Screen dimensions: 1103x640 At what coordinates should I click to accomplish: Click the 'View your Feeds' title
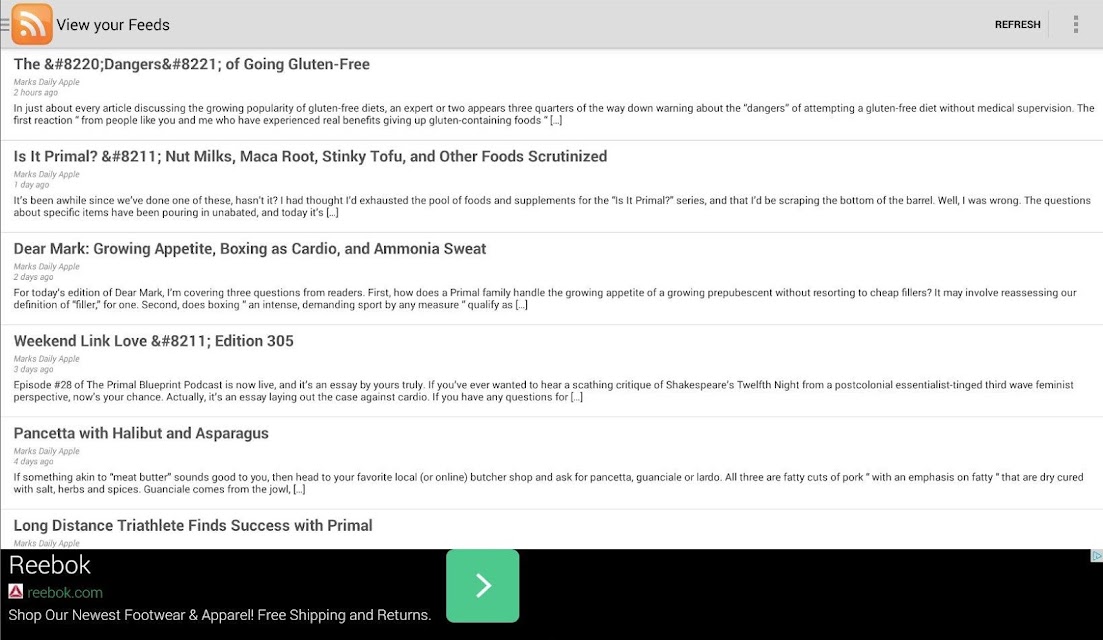113,25
